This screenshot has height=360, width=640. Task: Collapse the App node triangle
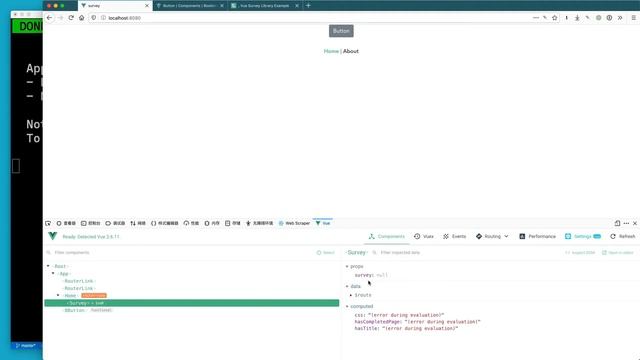point(53,273)
